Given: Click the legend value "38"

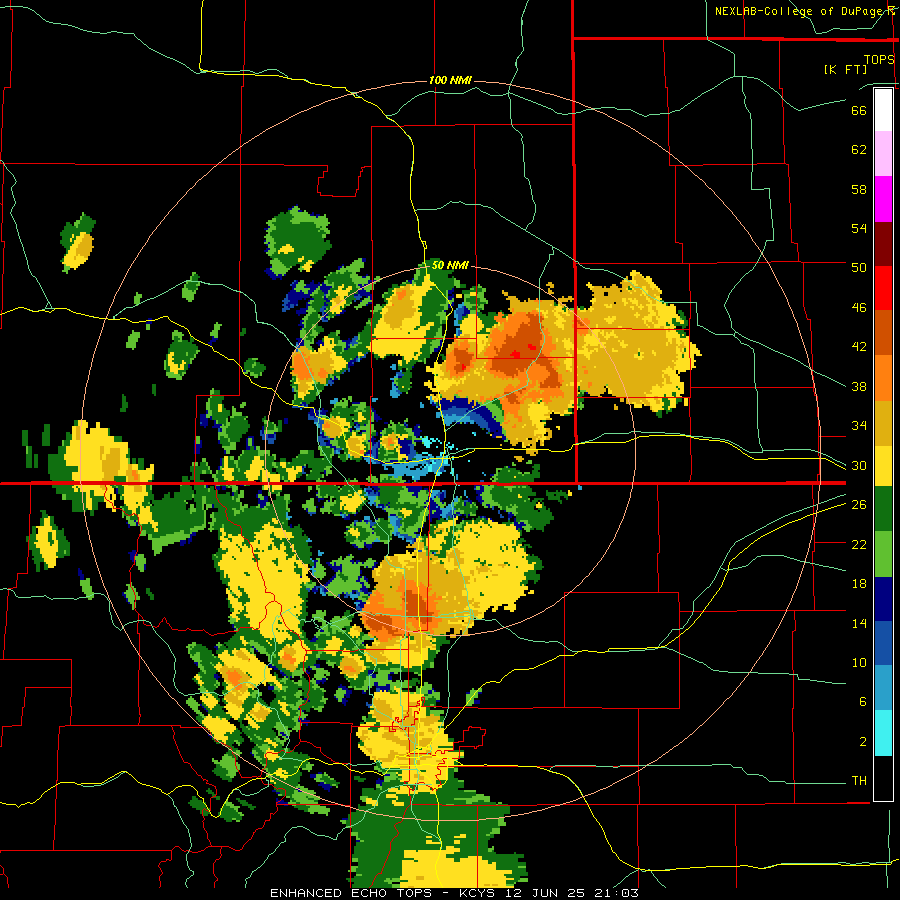Looking at the screenshot, I should [859, 386].
